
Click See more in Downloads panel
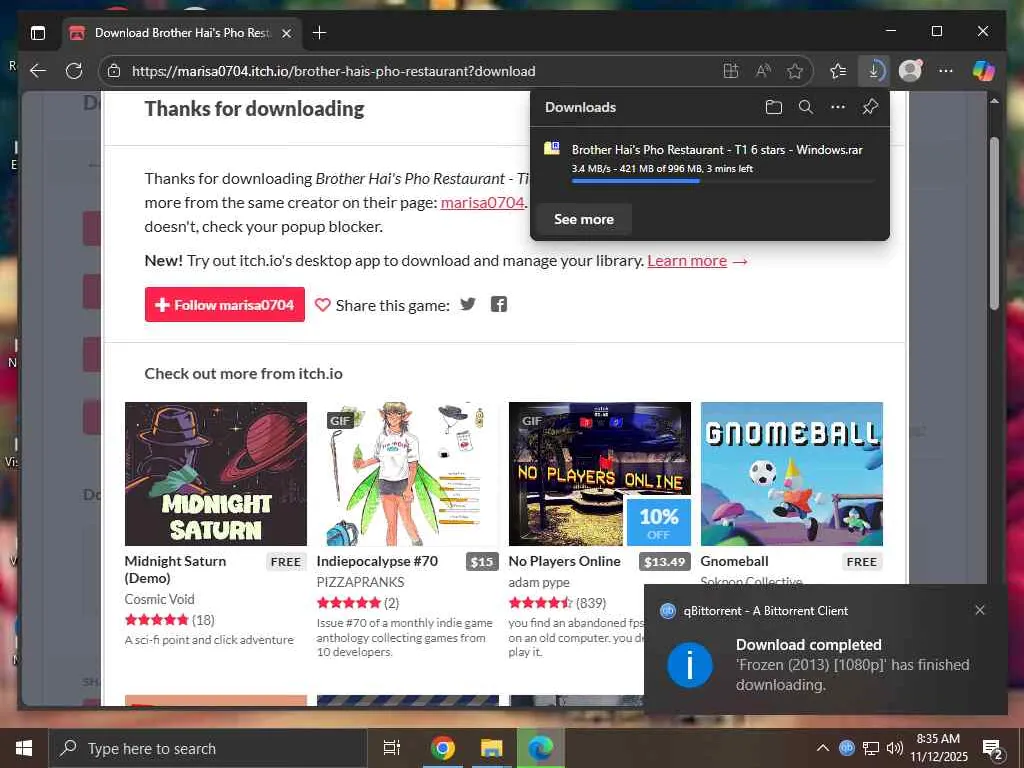[x=584, y=219]
